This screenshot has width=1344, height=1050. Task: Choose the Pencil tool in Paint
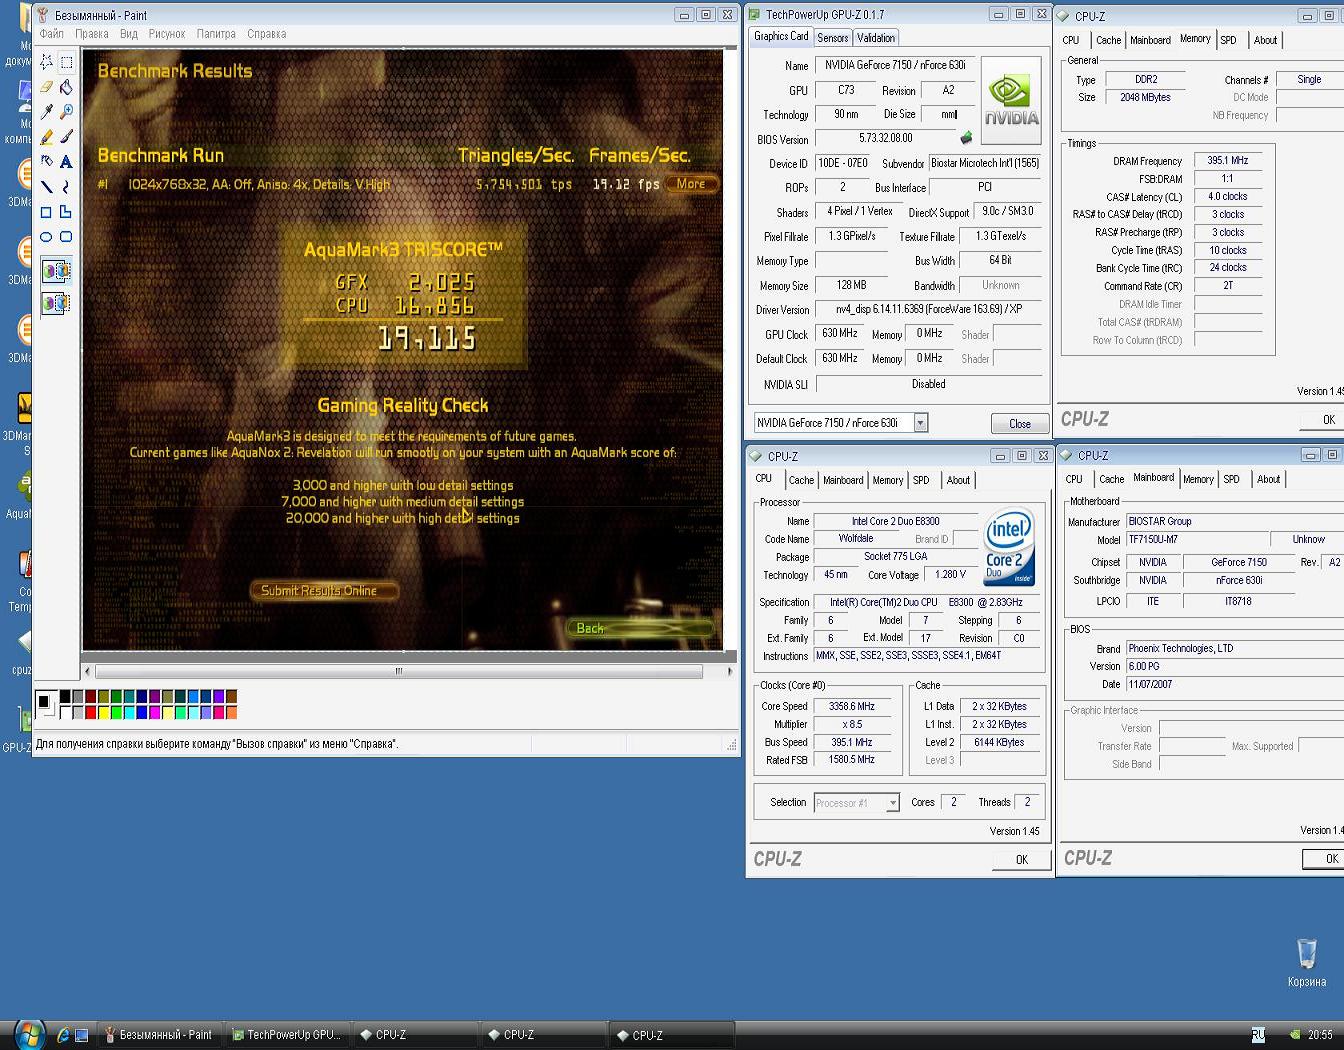tap(46, 137)
